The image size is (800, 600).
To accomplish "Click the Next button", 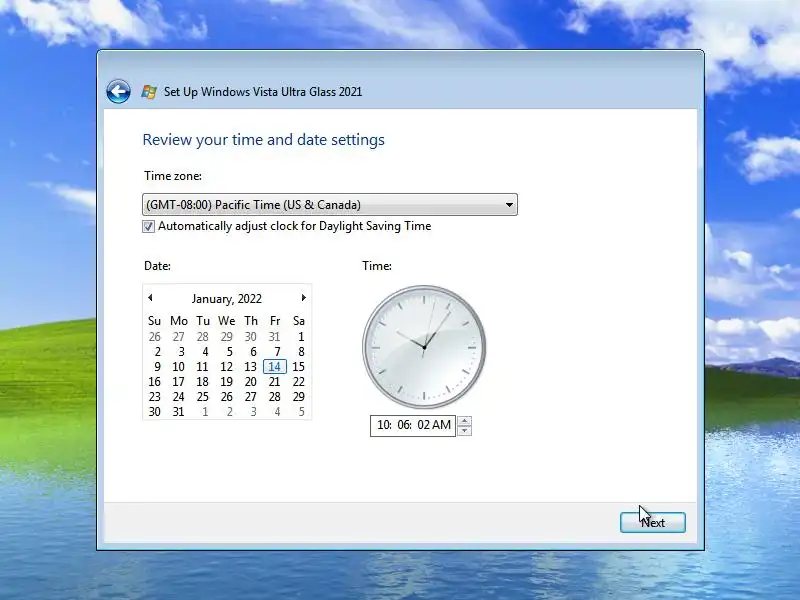I will coord(653,522).
